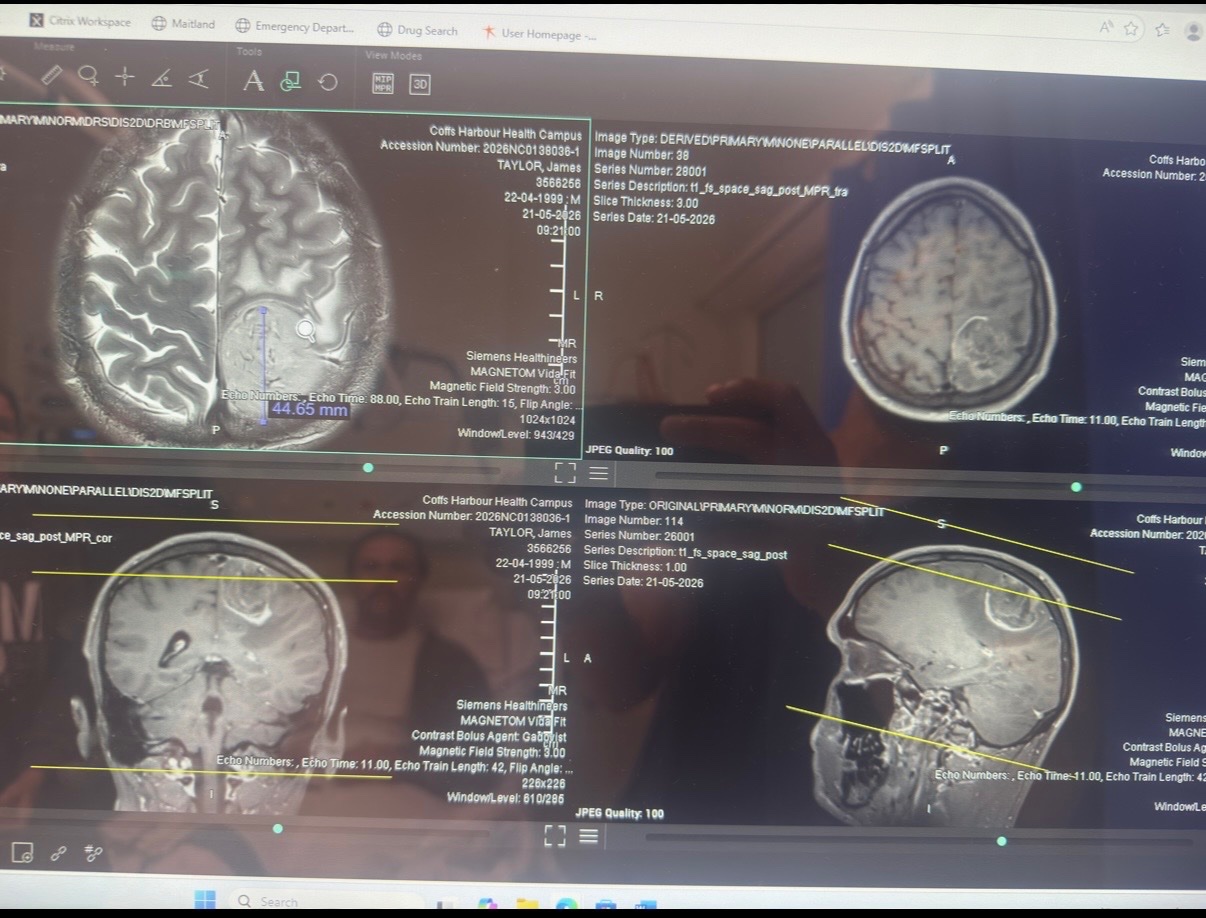This screenshot has height=918, width=1206.
Task: Open the top-left viewport hamburger menu
Action: (598, 473)
